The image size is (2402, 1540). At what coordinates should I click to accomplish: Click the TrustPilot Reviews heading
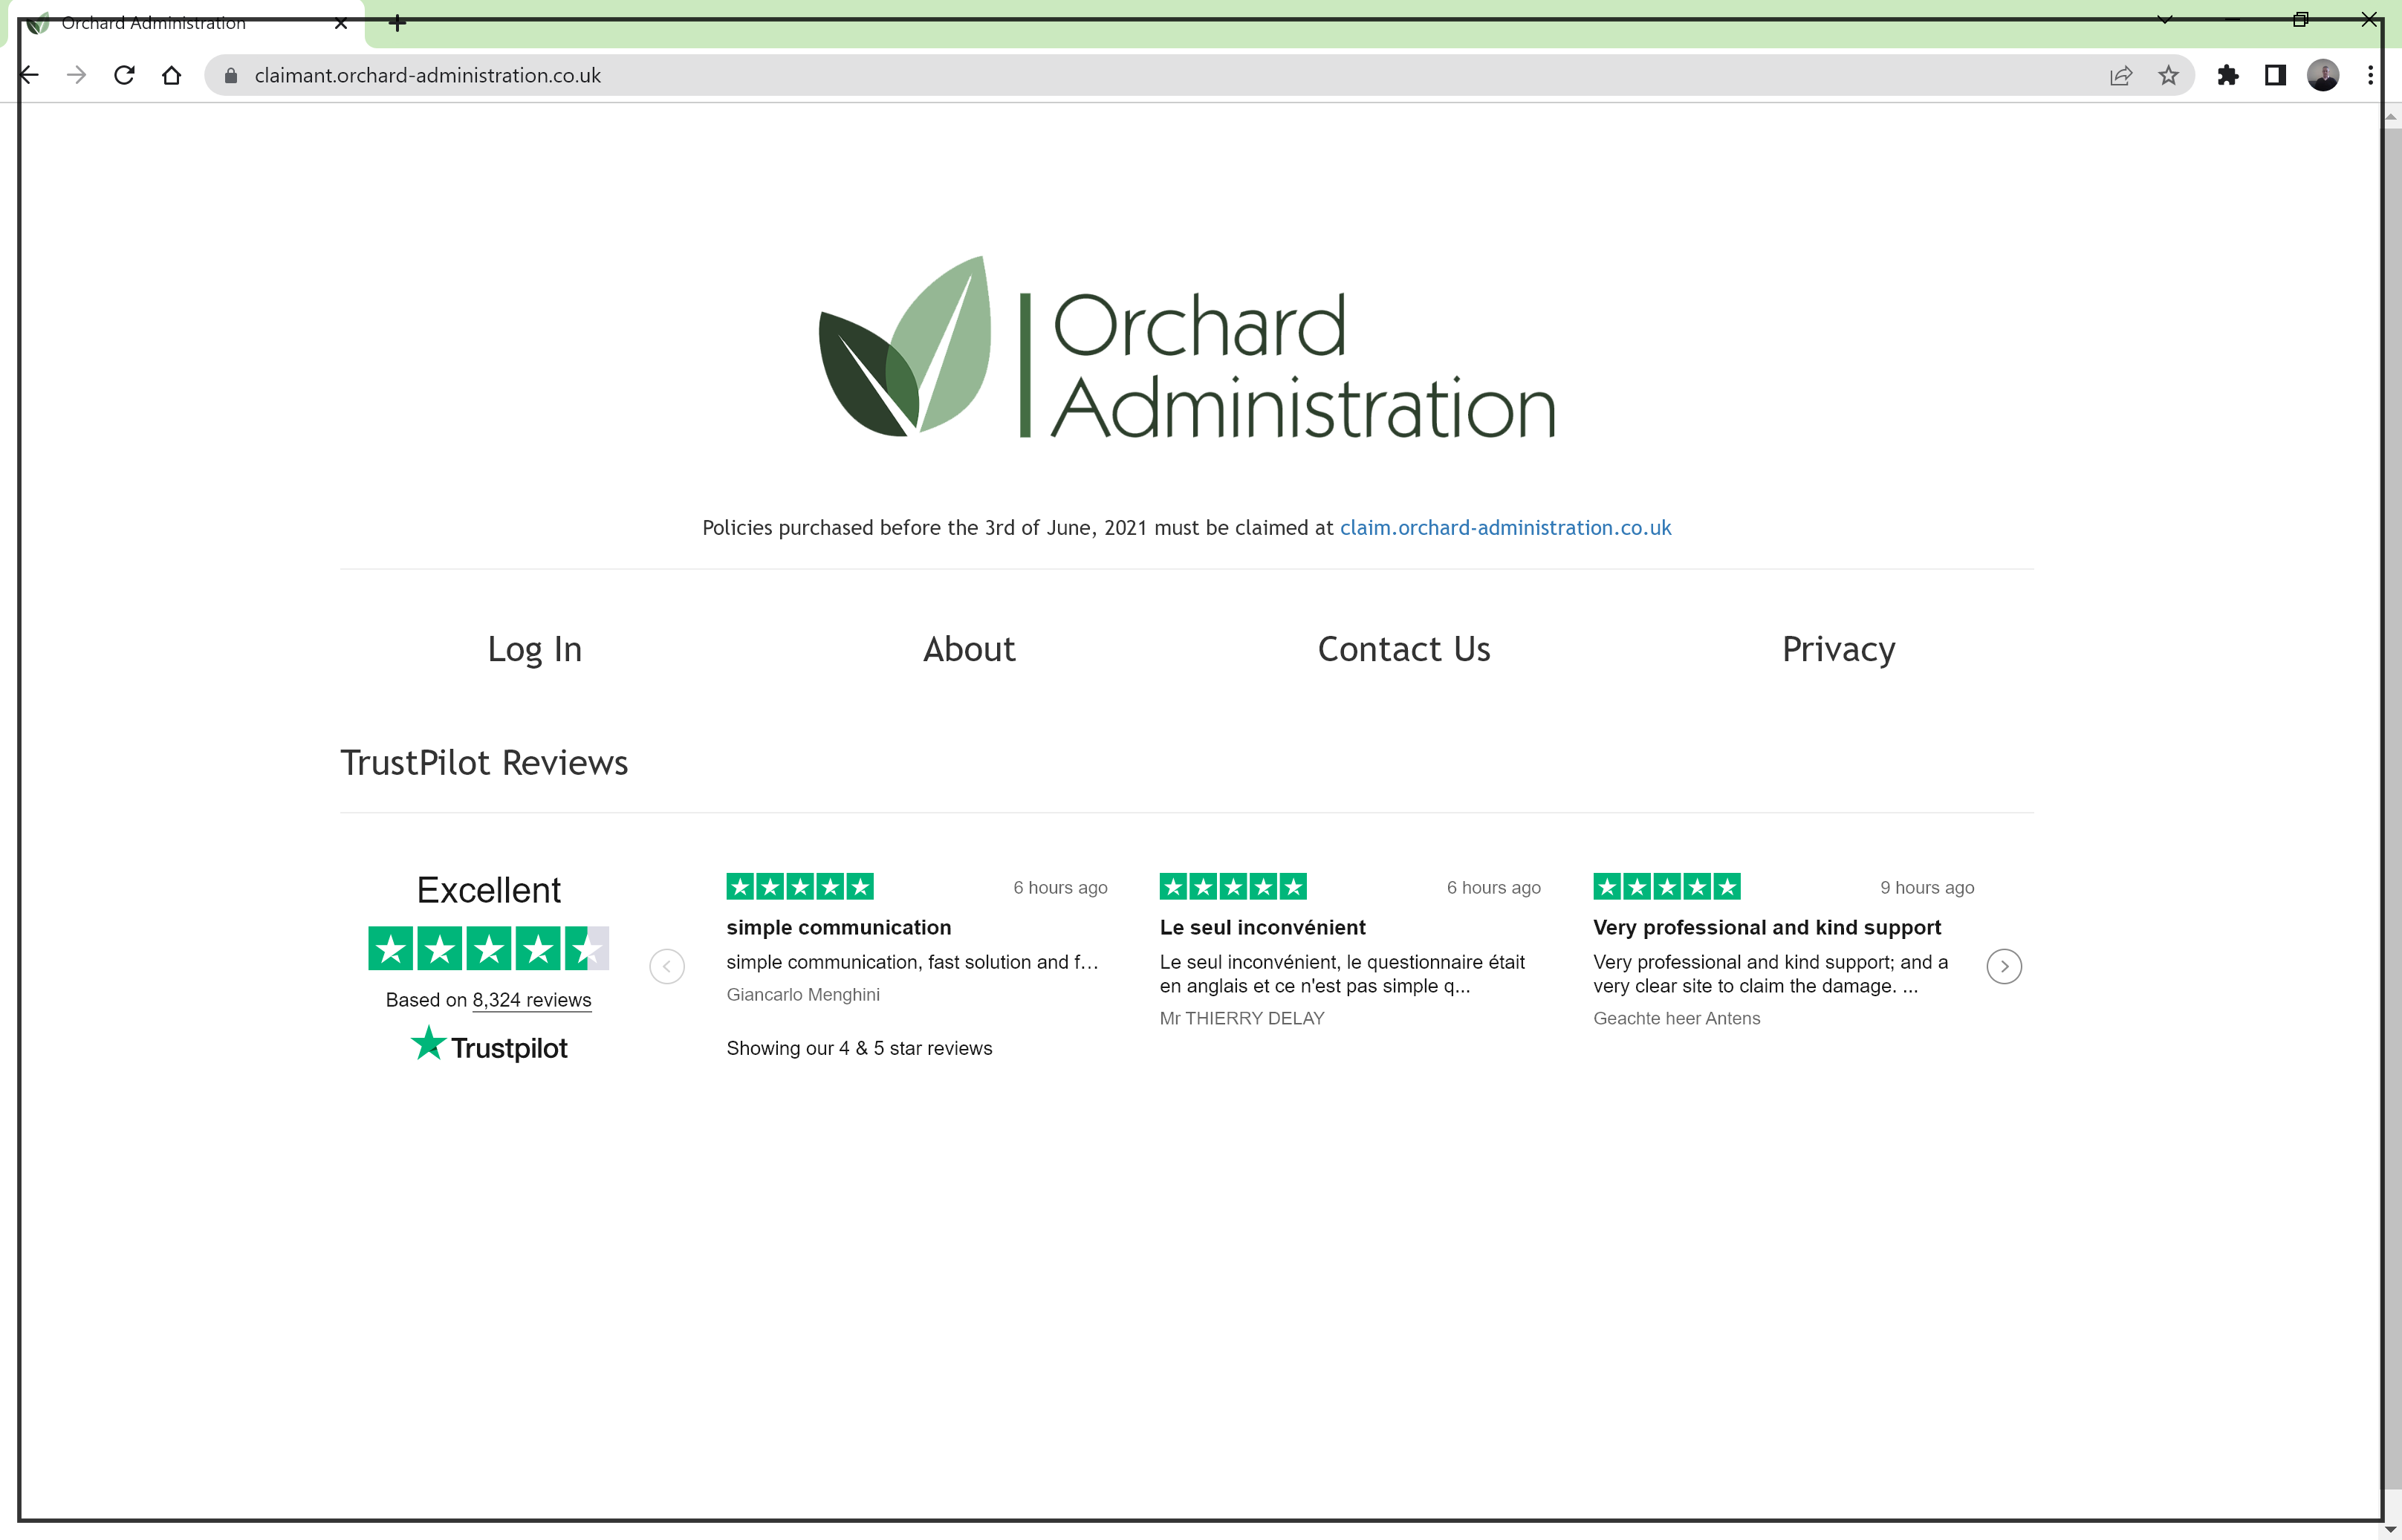click(x=484, y=762)
